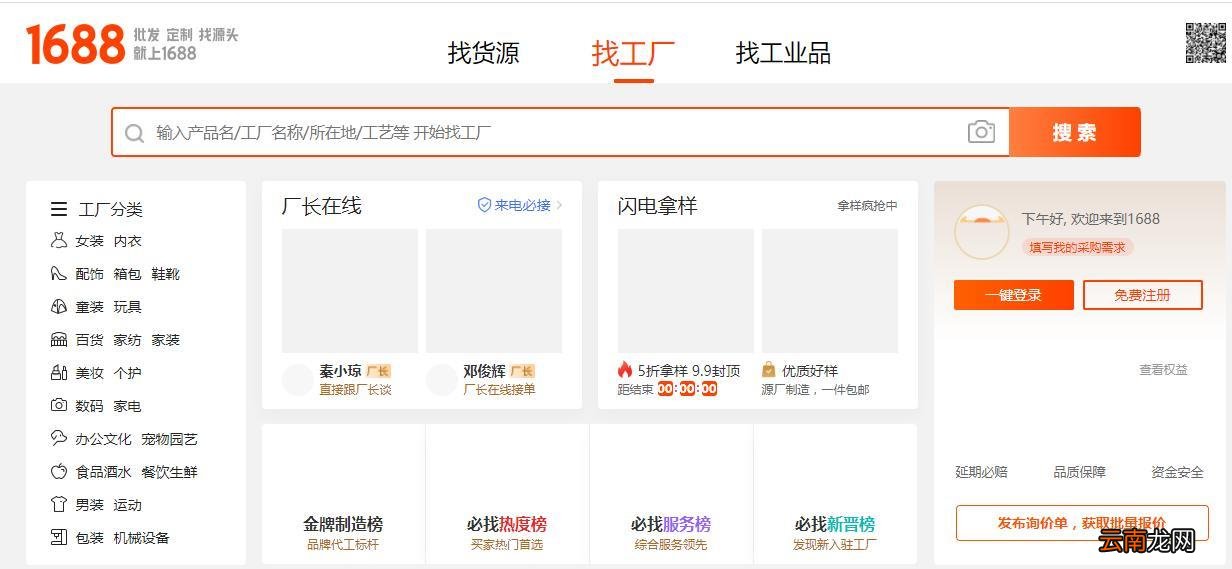1232x569 pixels.
Task: Select 机械设备 category
Action: (x=142, y=538)
